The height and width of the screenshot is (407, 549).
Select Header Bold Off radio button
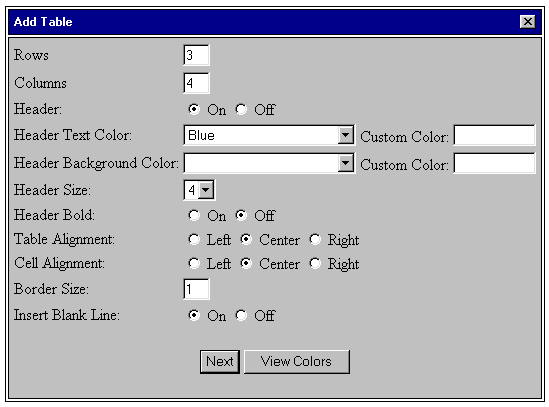tap(241, 215)
